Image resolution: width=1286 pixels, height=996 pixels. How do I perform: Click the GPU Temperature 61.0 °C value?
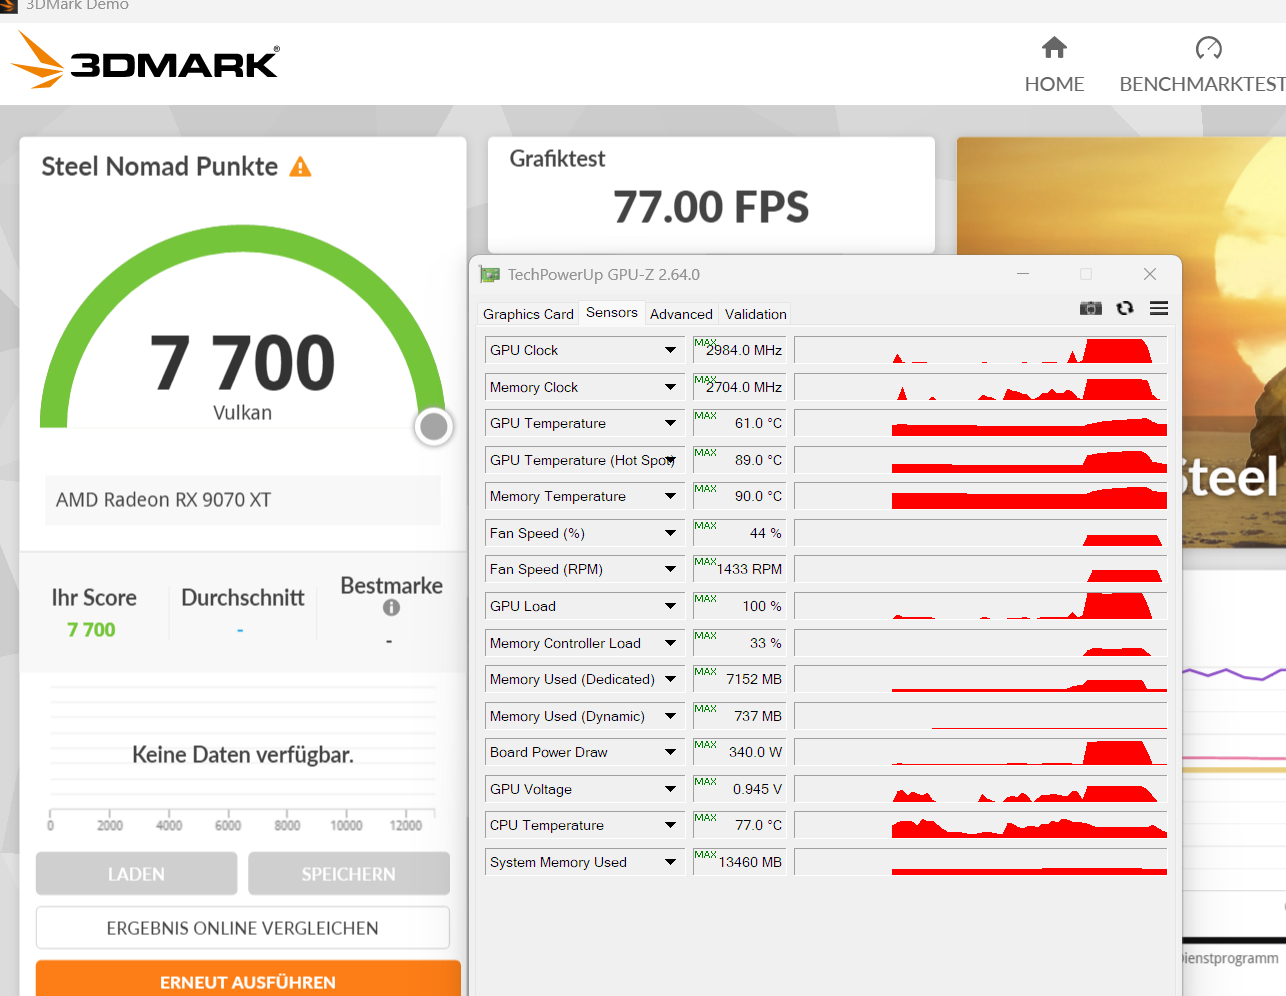(739, 423)
